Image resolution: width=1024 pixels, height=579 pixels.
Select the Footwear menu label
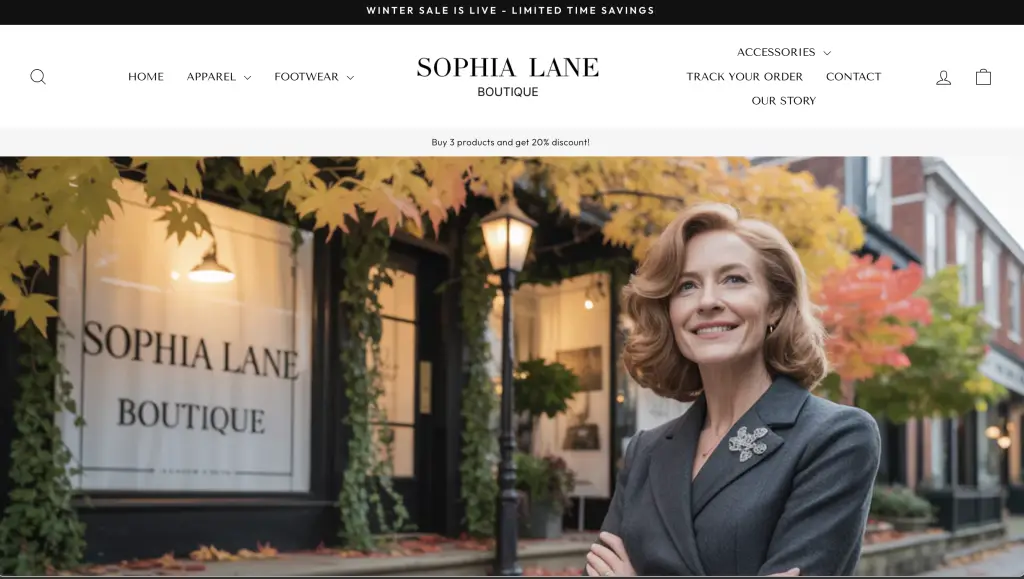(306, 76)
